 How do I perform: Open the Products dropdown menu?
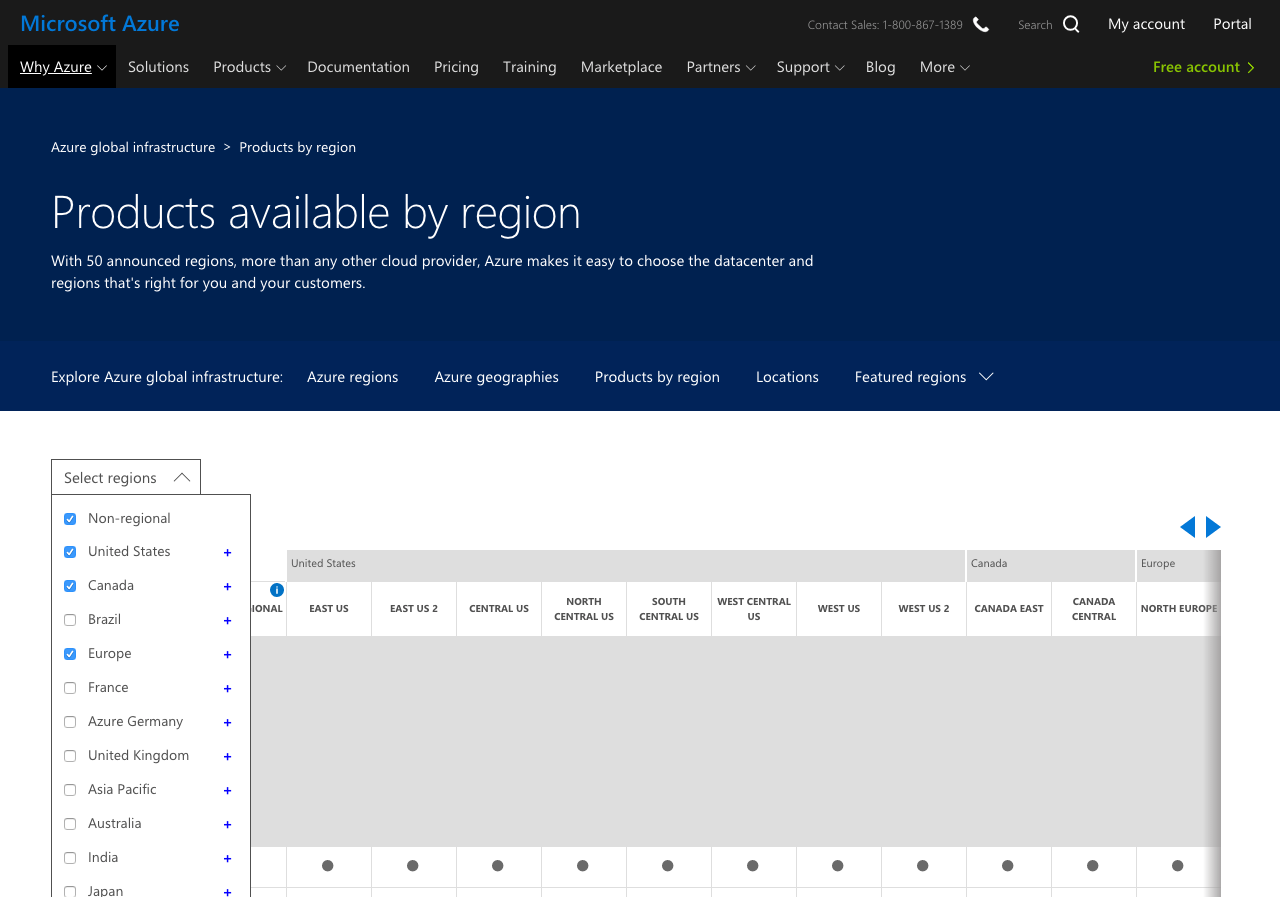(x=249, y=67)
